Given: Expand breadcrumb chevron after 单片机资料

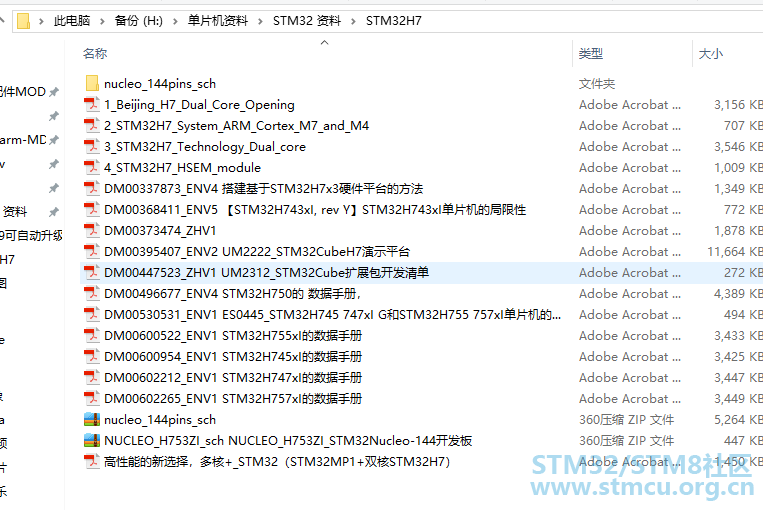Looking at the screenshot, I should pyautogui.click(x=260, y=21).
